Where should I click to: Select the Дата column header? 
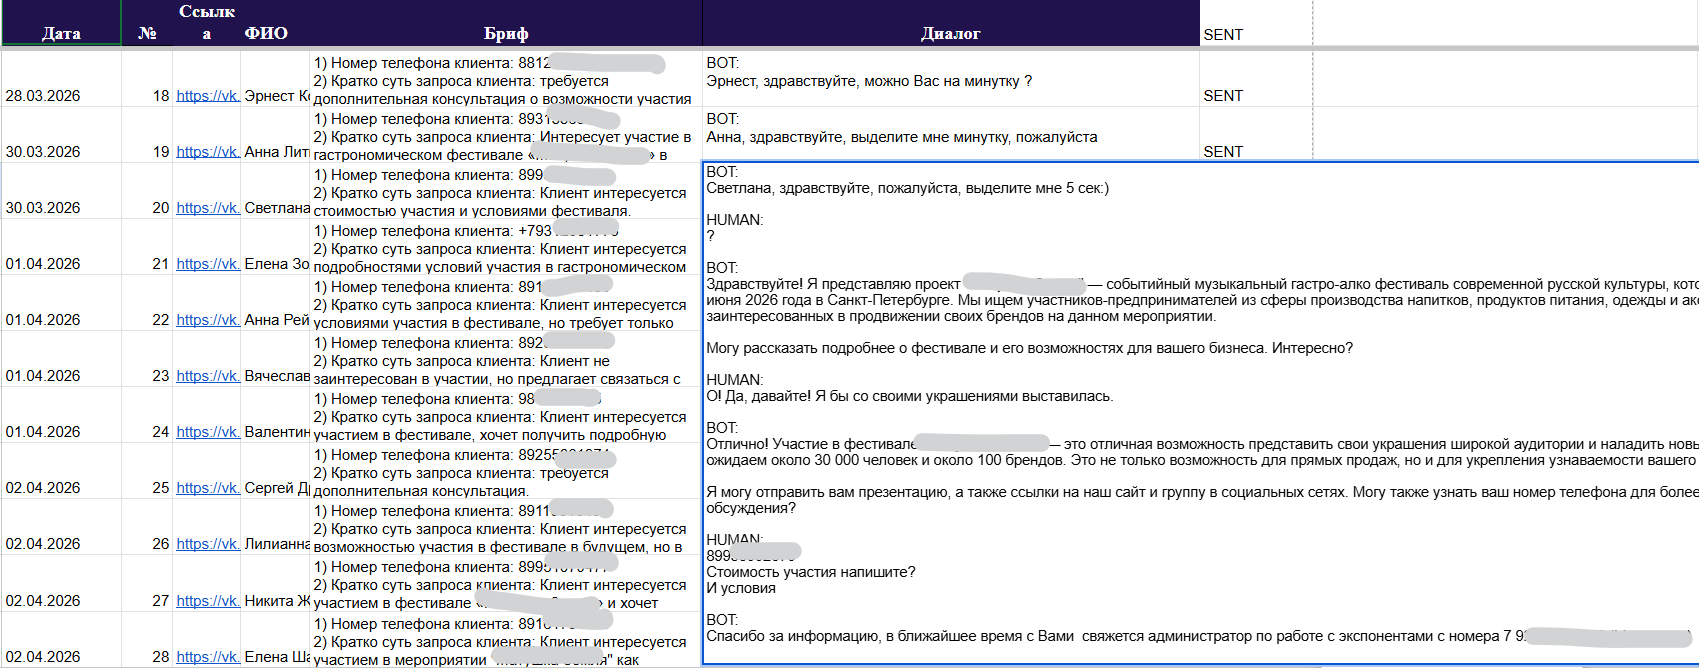[x=61, y=23]
